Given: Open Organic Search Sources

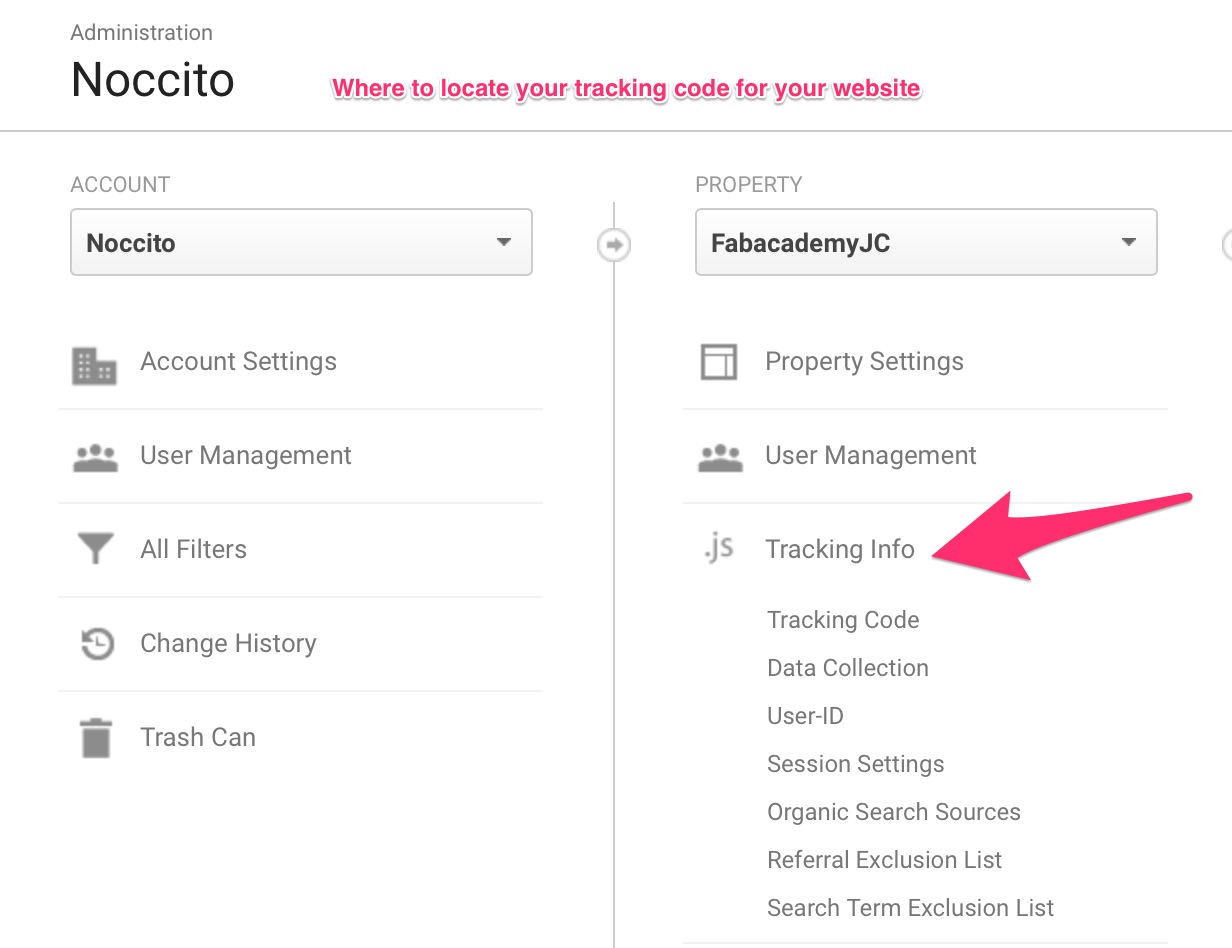Looking at the screenshot, I should point(893,812).
